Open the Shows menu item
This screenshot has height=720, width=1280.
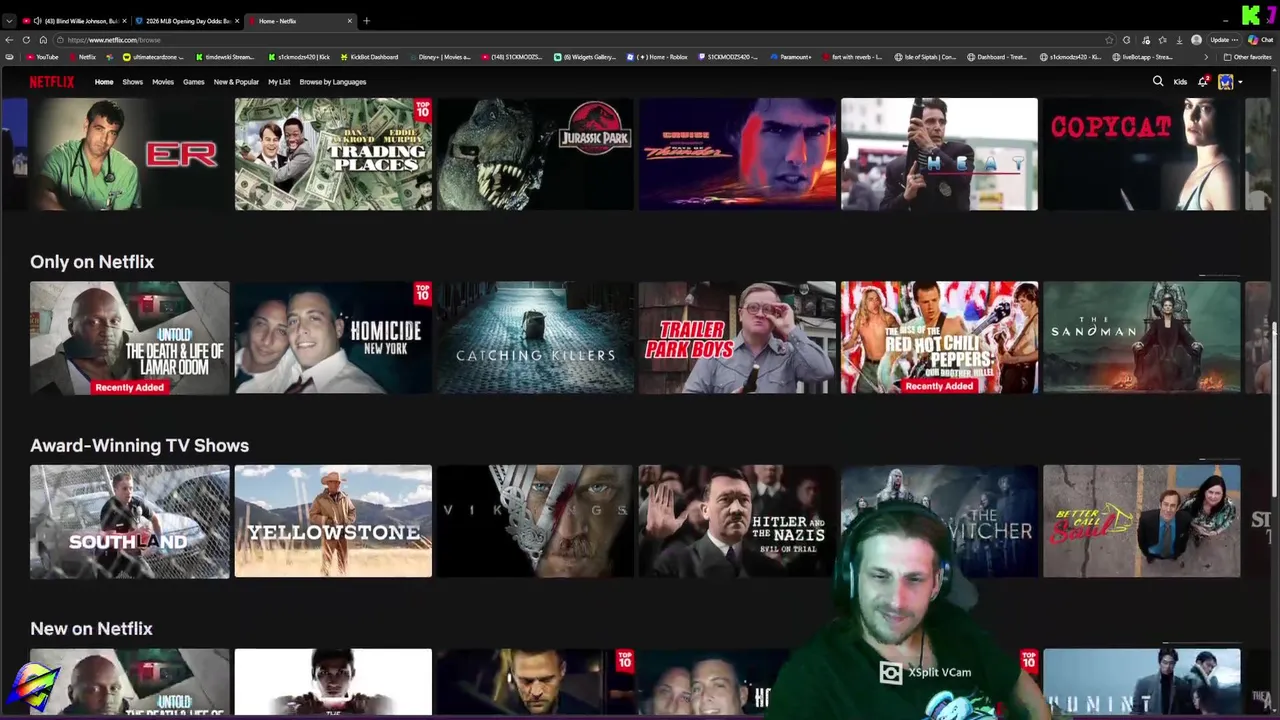click(132, 82)
